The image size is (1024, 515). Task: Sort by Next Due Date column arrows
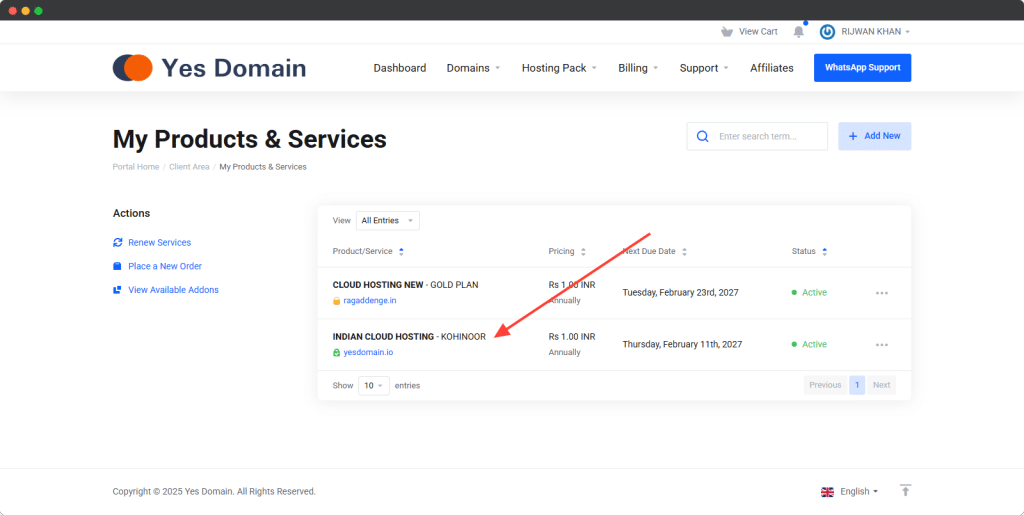[x=684, y=251]
